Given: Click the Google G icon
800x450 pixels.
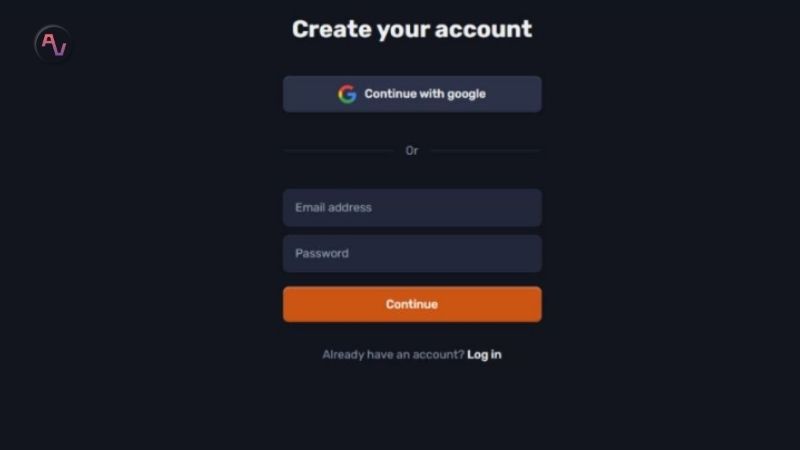Looking at the screenshot, I should pos(347,94).
